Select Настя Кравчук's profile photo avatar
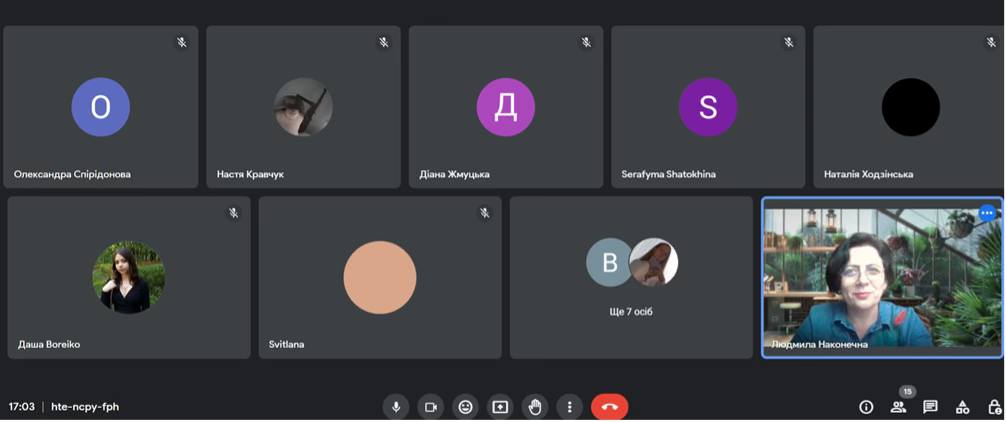This screenshot has height=422, width=1006. pos(303,107)
